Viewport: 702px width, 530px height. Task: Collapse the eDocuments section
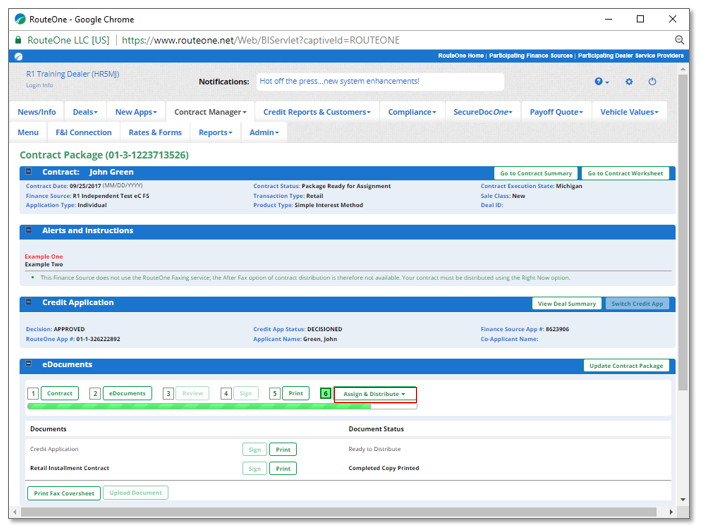click(29, 364)
